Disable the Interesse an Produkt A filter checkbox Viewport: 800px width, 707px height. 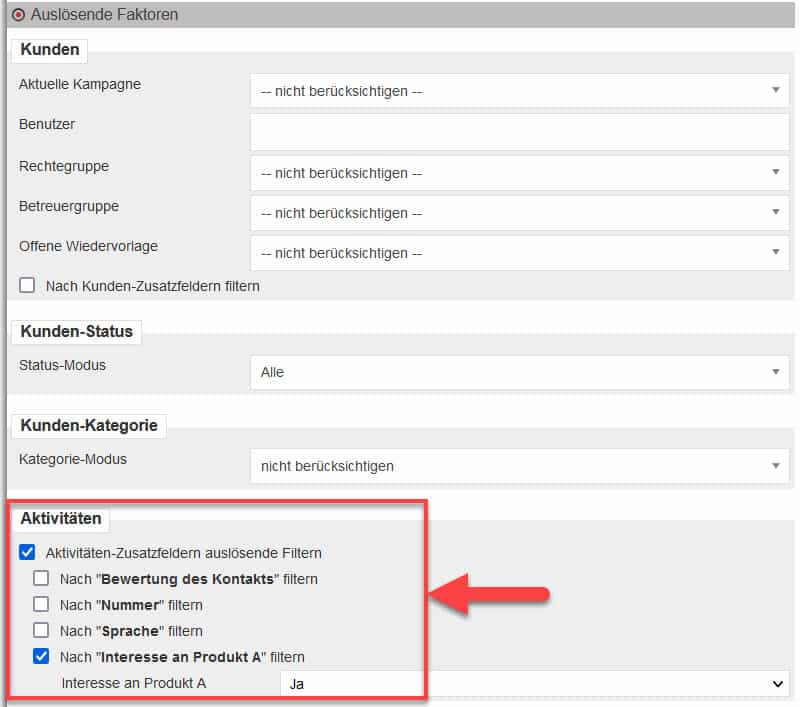41,657
